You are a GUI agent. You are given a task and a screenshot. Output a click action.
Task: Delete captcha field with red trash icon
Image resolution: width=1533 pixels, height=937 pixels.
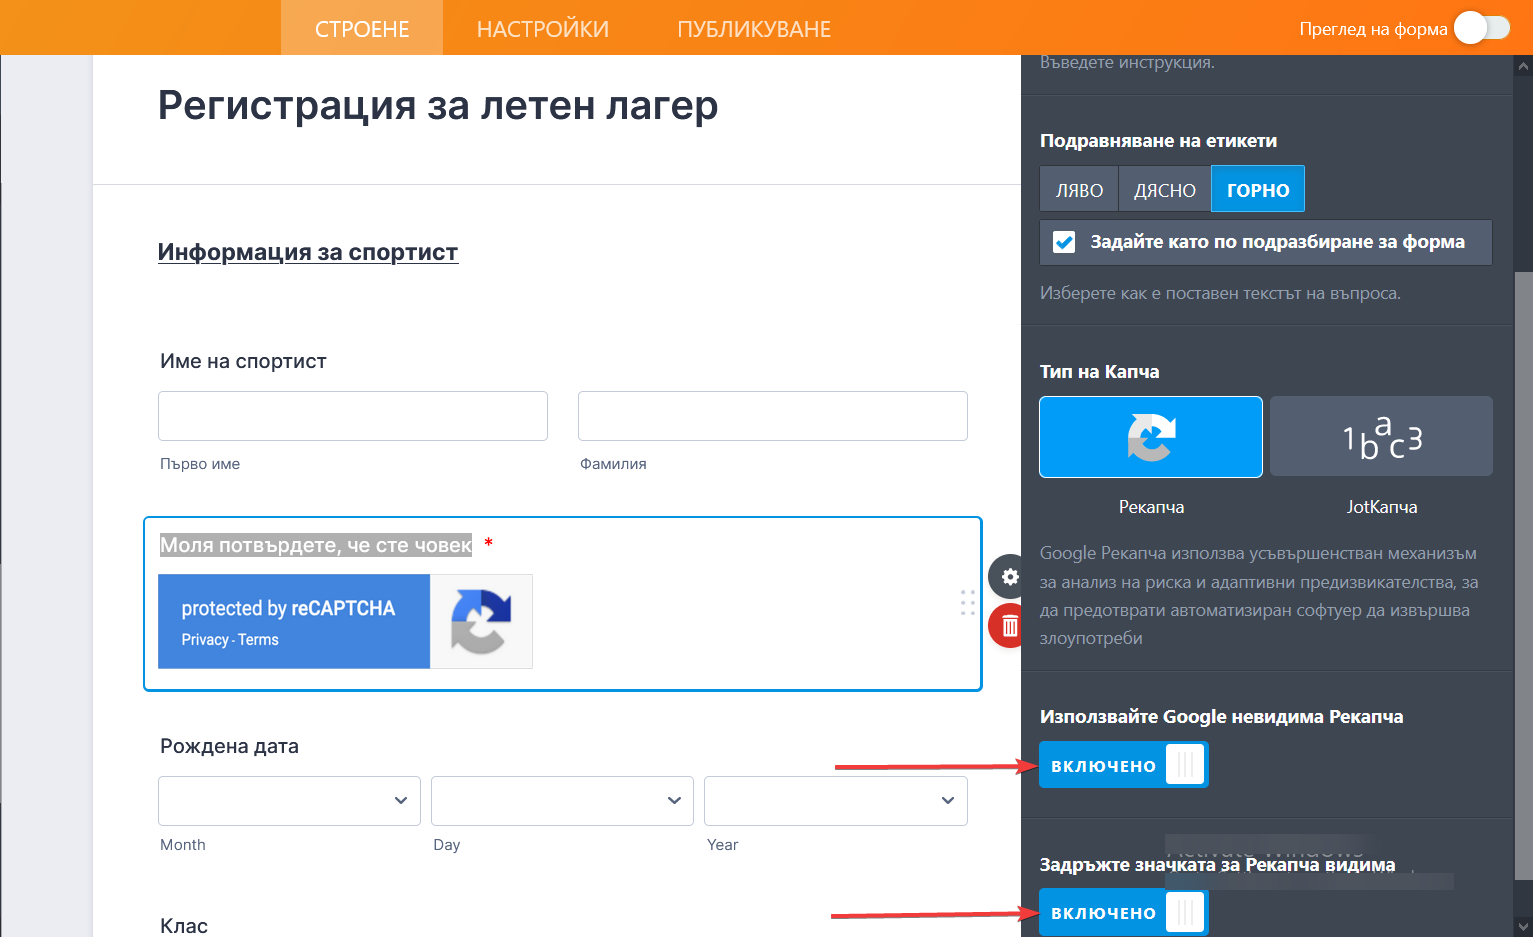point(1009,626)
